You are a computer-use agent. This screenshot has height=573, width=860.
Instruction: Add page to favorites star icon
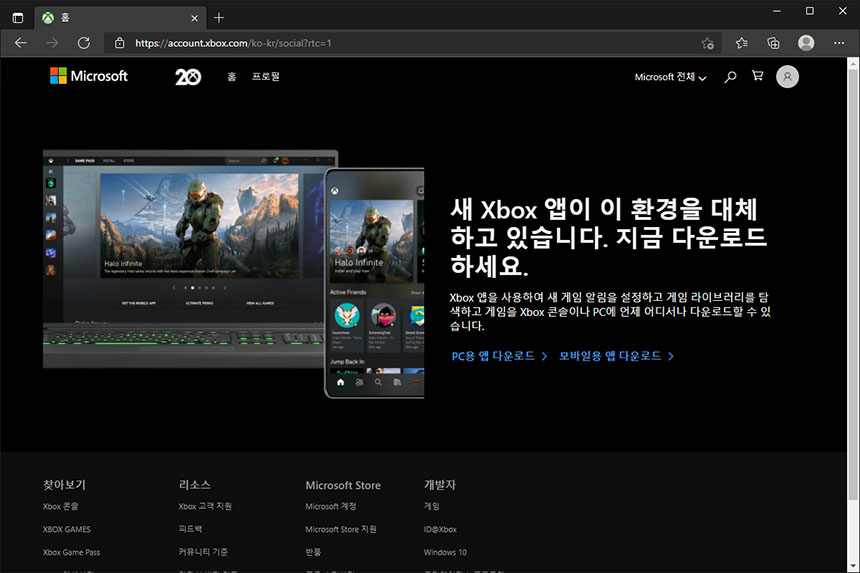pos(708,43)
